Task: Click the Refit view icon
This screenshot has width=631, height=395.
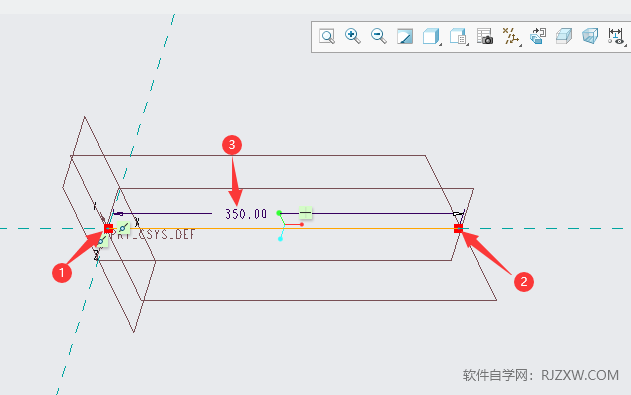Action: click(x=327, y=36)
